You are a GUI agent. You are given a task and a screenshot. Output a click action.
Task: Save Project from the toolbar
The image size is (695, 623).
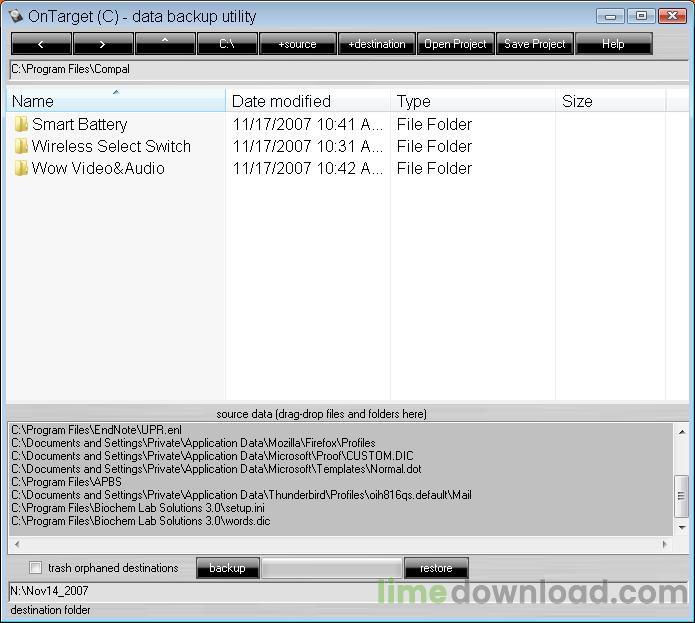coord(535,44)
